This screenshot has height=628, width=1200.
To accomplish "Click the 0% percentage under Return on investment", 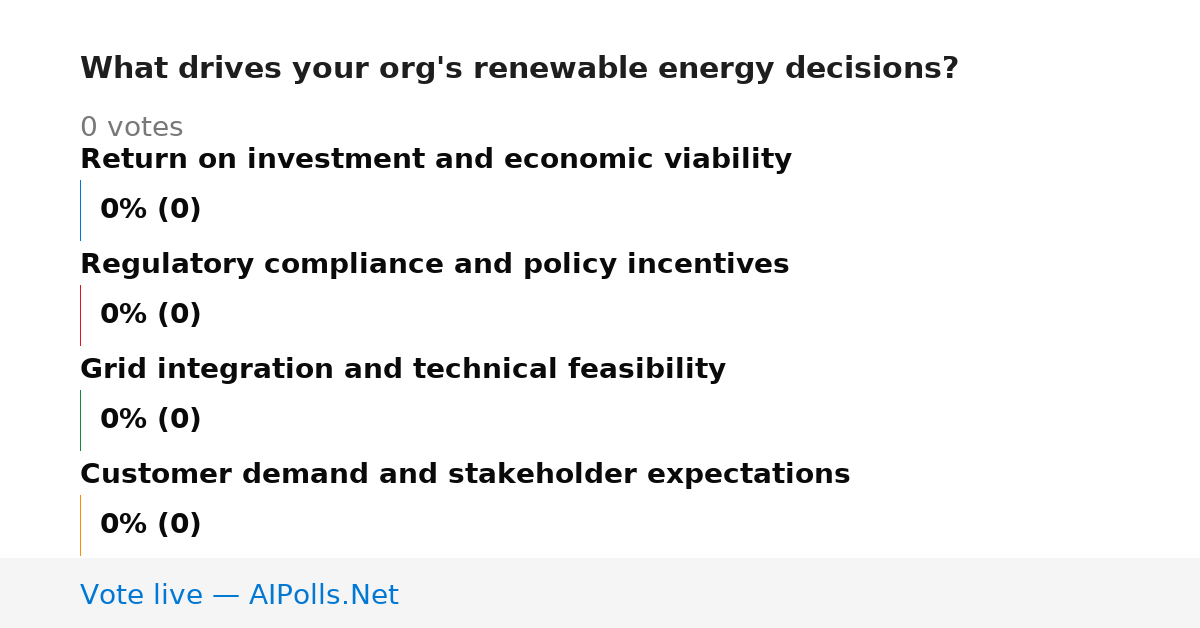I will click(124, 210).
